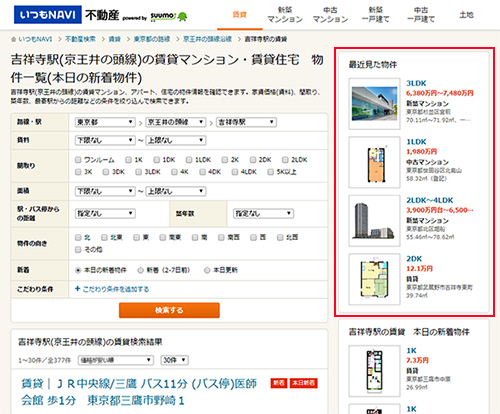Check the 4LDK layout checkbox
This screenshot has width=500, height=414.
tap(235, 172)
